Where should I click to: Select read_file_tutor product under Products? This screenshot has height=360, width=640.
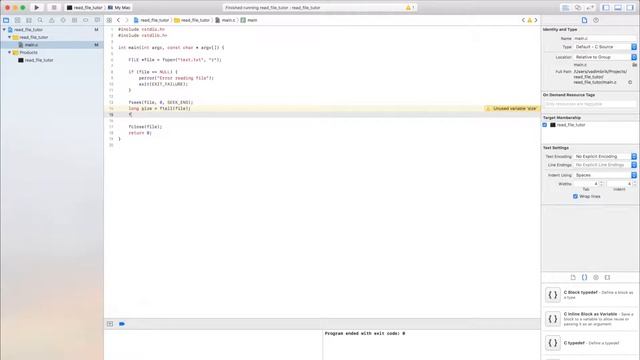pos(36,60)
